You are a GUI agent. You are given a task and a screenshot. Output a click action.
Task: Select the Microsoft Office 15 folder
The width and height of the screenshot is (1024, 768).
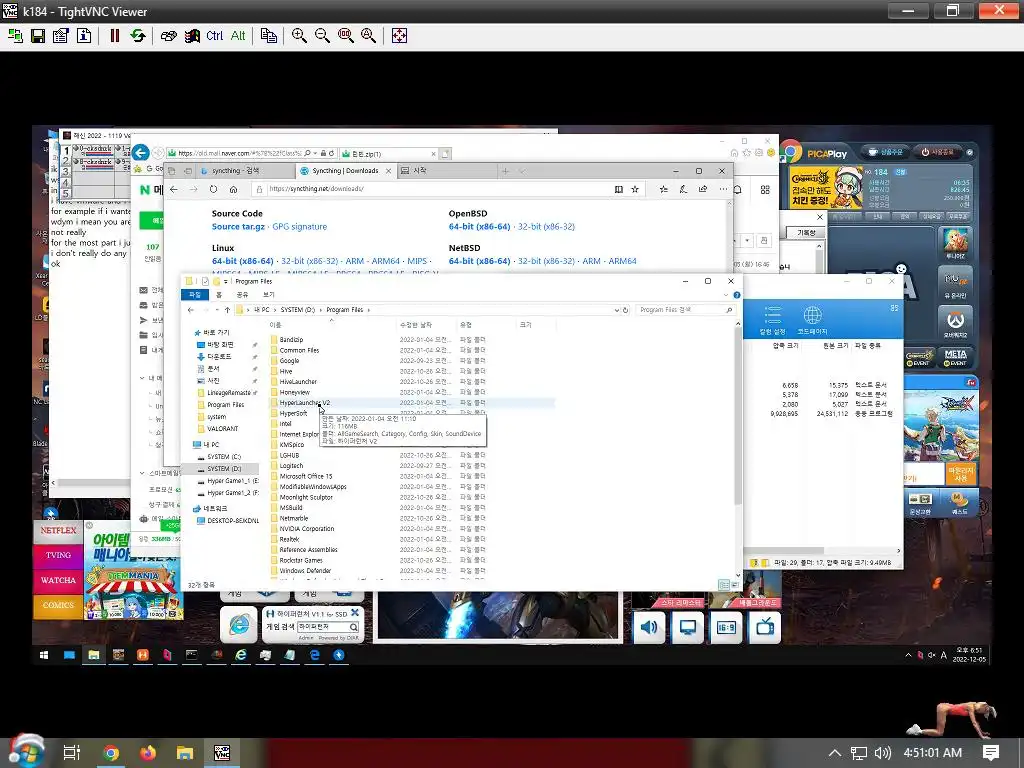[306, 476]
